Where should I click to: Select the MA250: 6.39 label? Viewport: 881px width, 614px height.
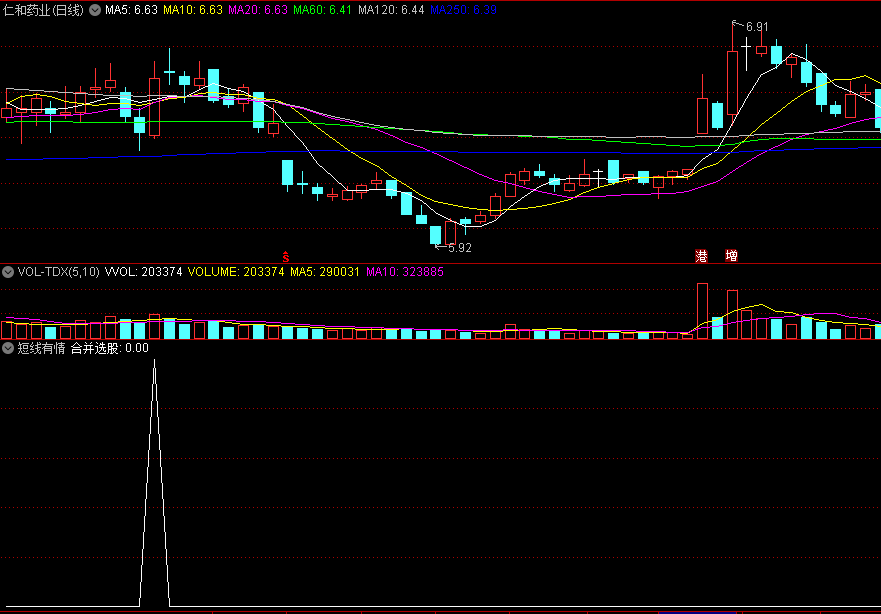(464, 10)
